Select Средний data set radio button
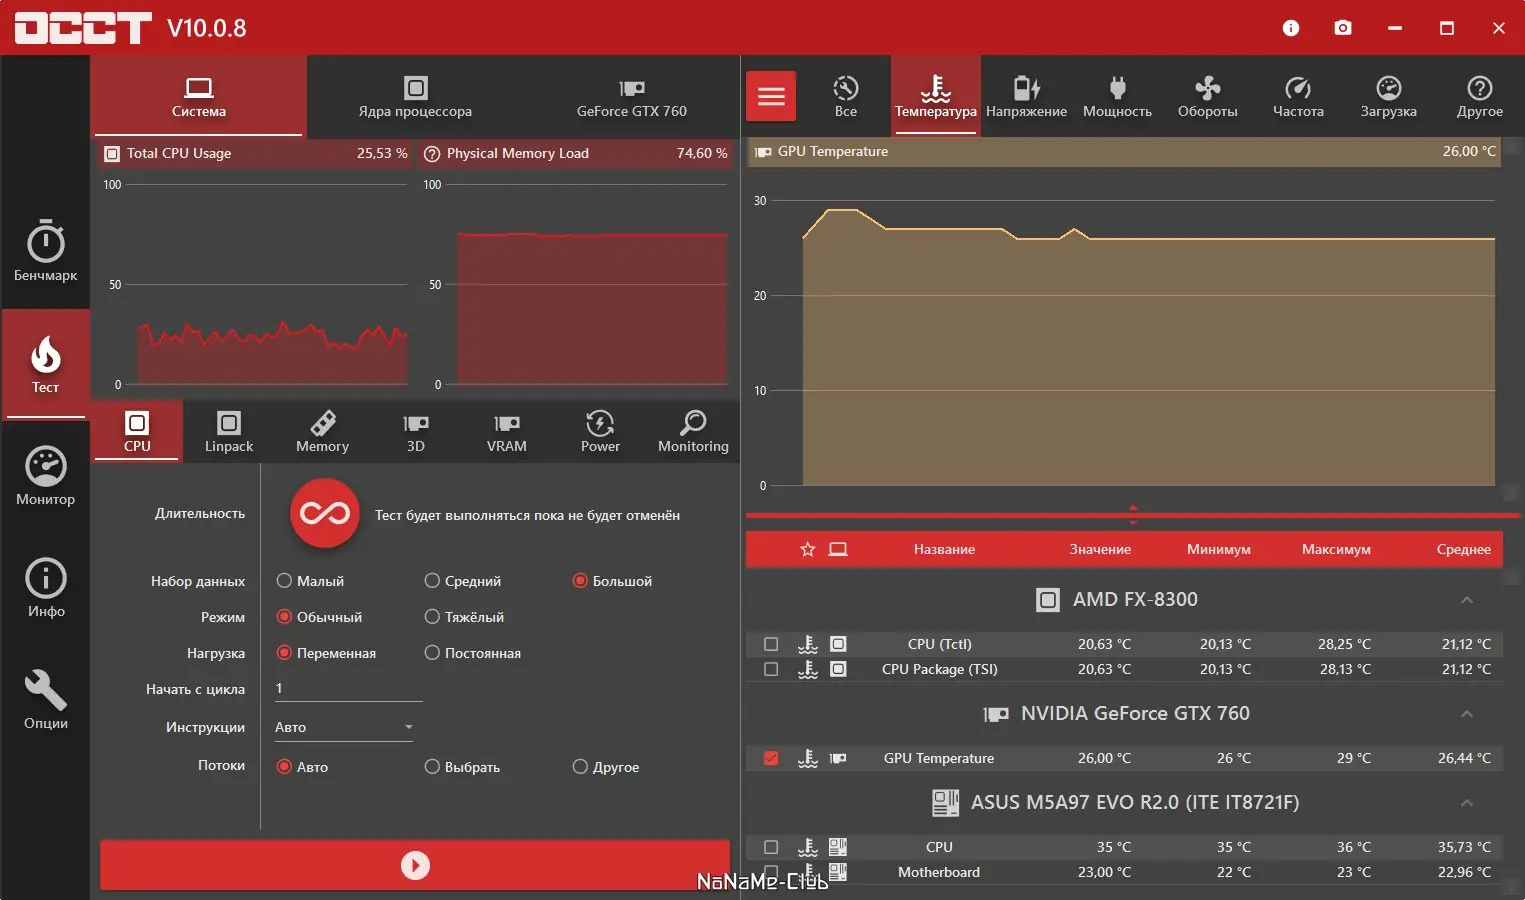The image size is (1525, 900). [x=463, y=581]
